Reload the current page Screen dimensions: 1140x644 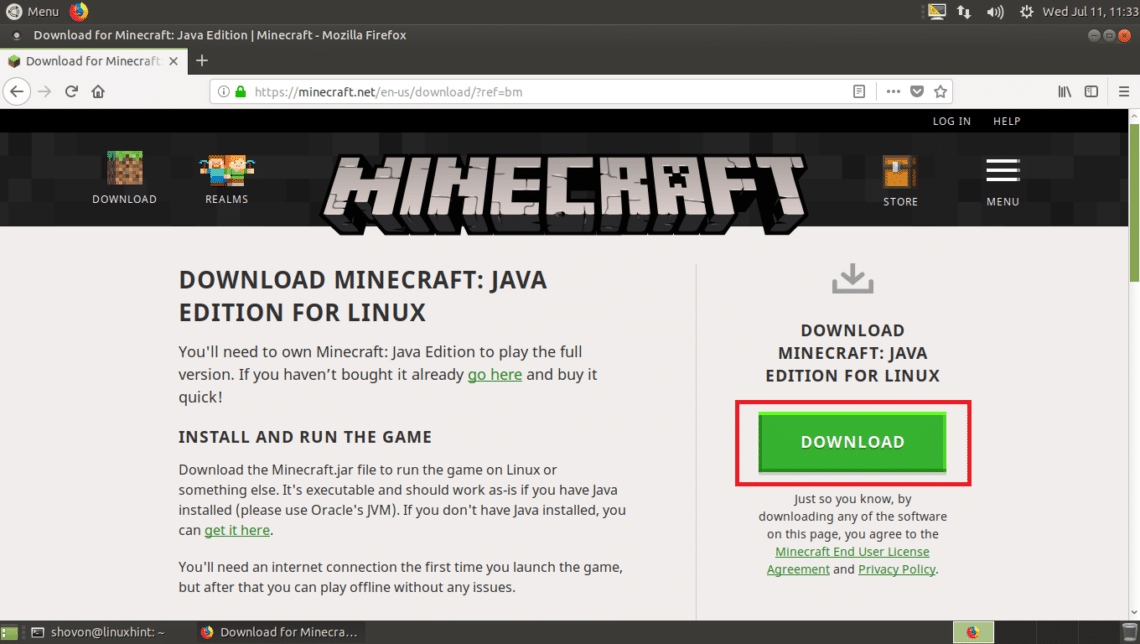click(x=71, y=92)
